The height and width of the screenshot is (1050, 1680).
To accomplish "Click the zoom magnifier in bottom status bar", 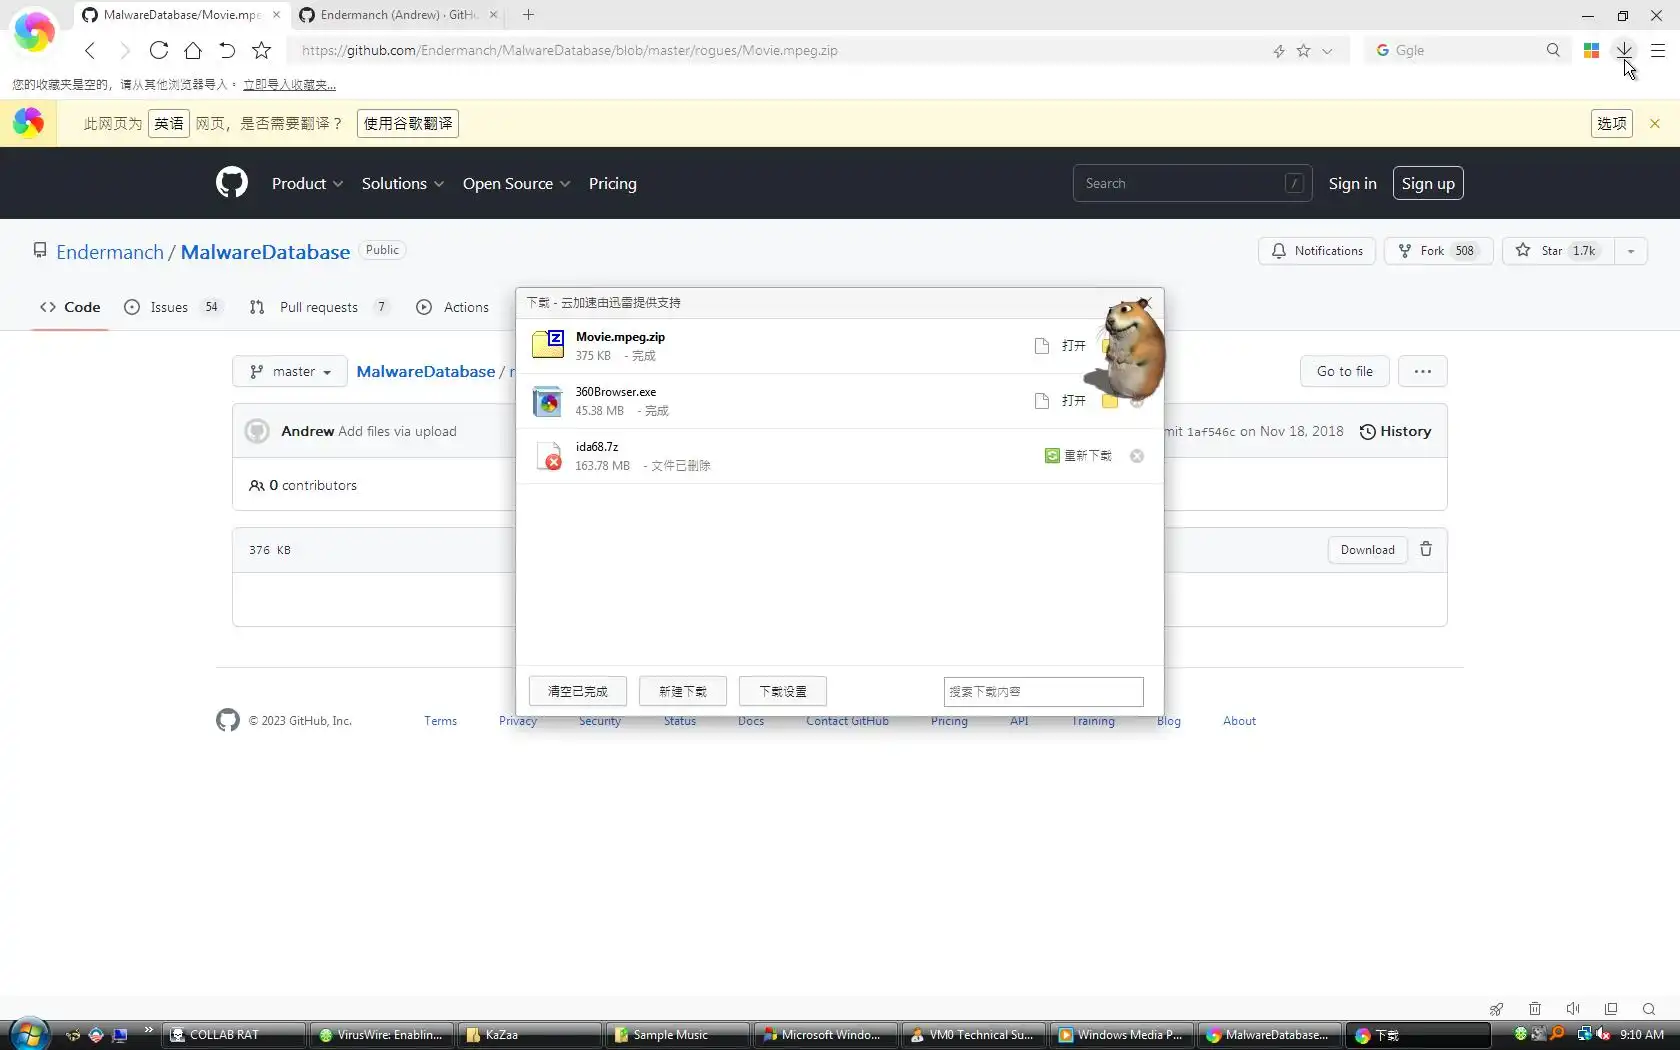I will pyautogui.click(x=1649, y=1009).
